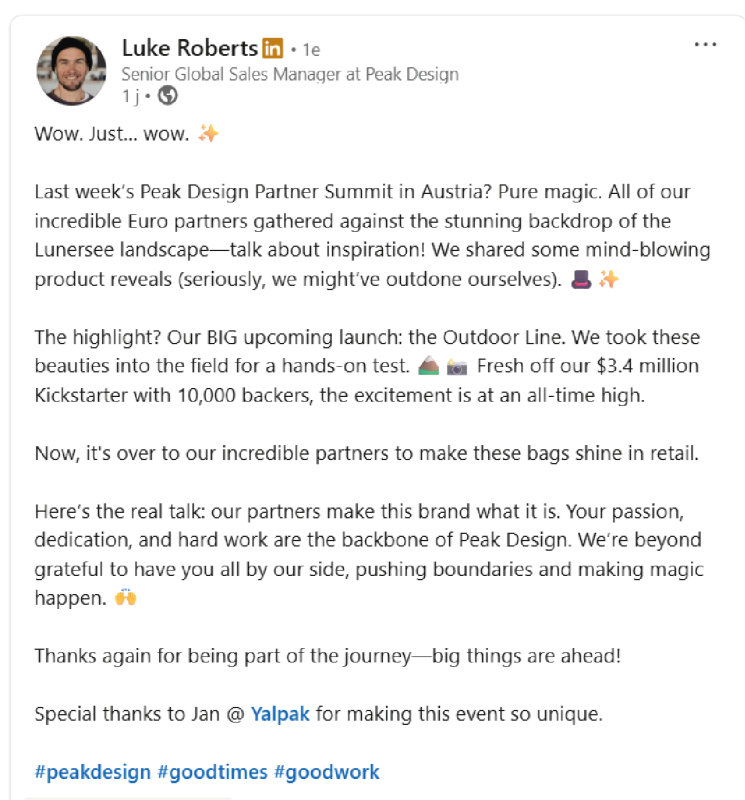Click the top hat emoji
The width and height of the screenshot is (745, 800).
coord(579,279)
